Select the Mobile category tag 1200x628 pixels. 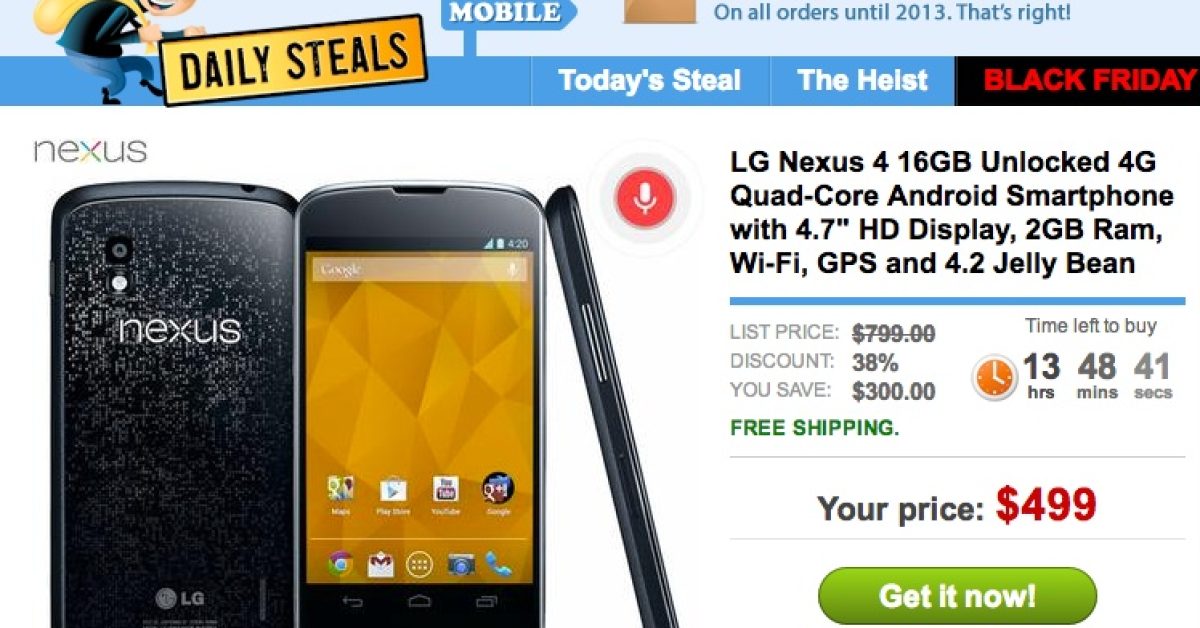pyautogui.click(x=507, y=14)
